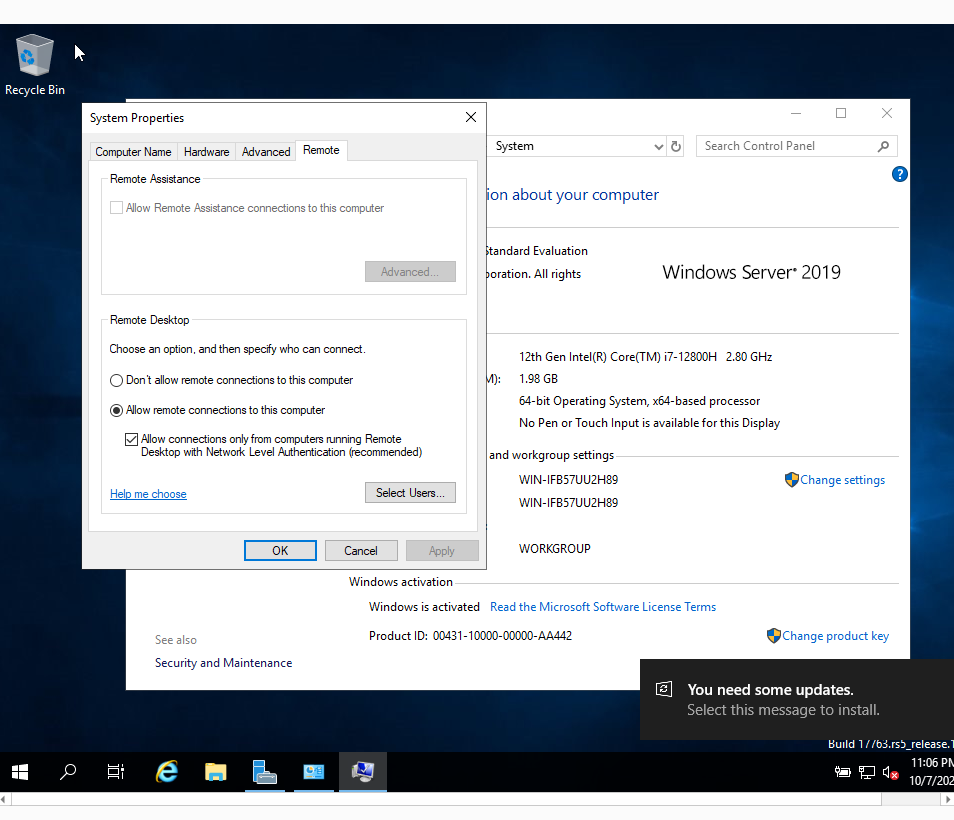
Task: Click the 1.98 GB memory value
Action: point(538,378)
